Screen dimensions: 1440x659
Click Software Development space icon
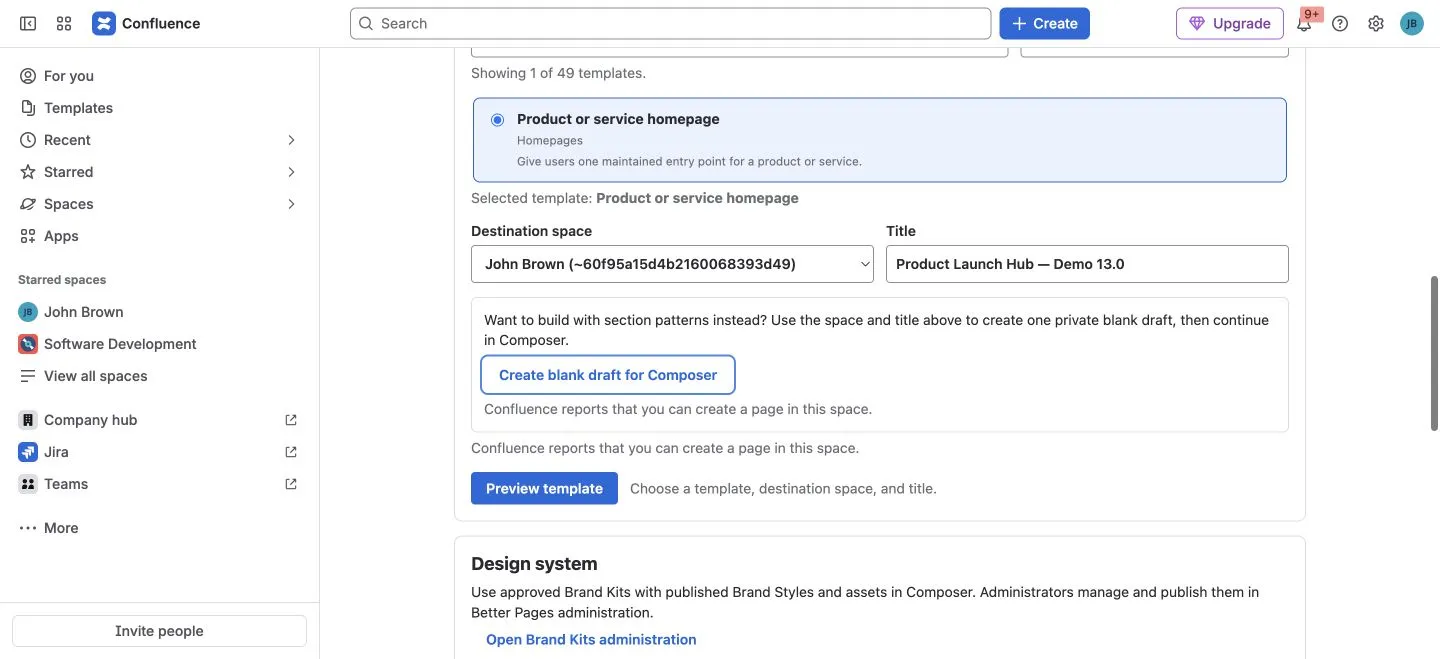coord(28,344)
